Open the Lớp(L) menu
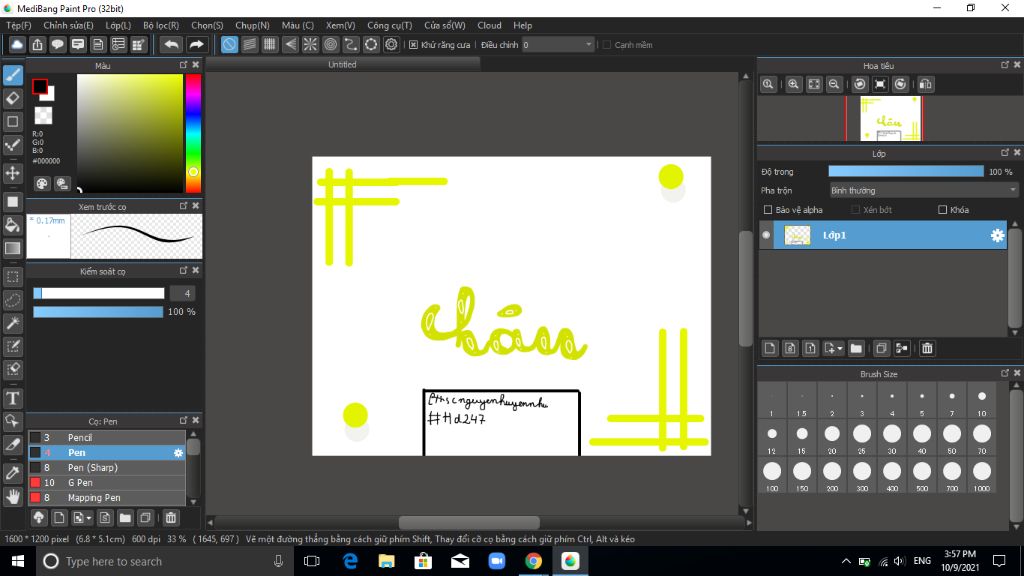Image resolution: width=1024 pixels, height=576 pixels. point(118,25)
